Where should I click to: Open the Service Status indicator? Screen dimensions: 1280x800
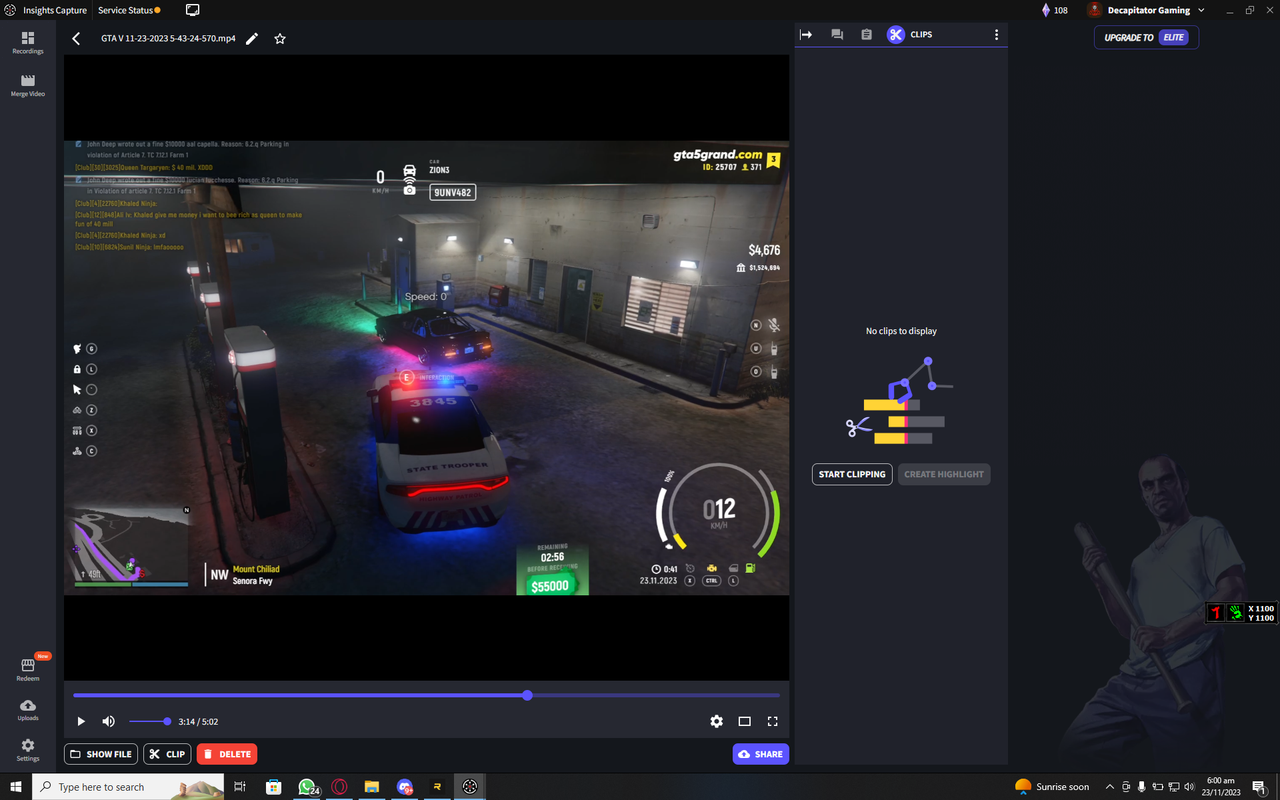[129, 10]
